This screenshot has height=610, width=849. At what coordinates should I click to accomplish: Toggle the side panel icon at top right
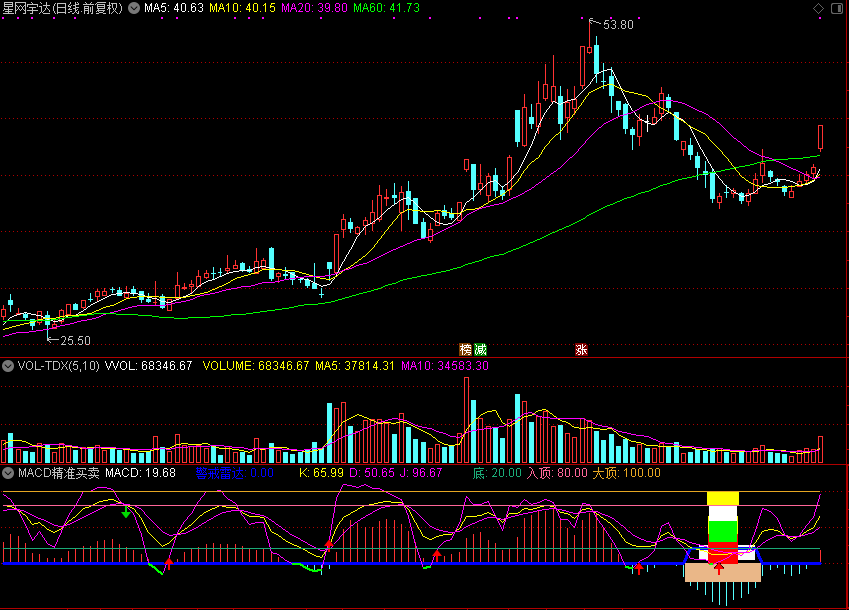[x=837, y=8]
